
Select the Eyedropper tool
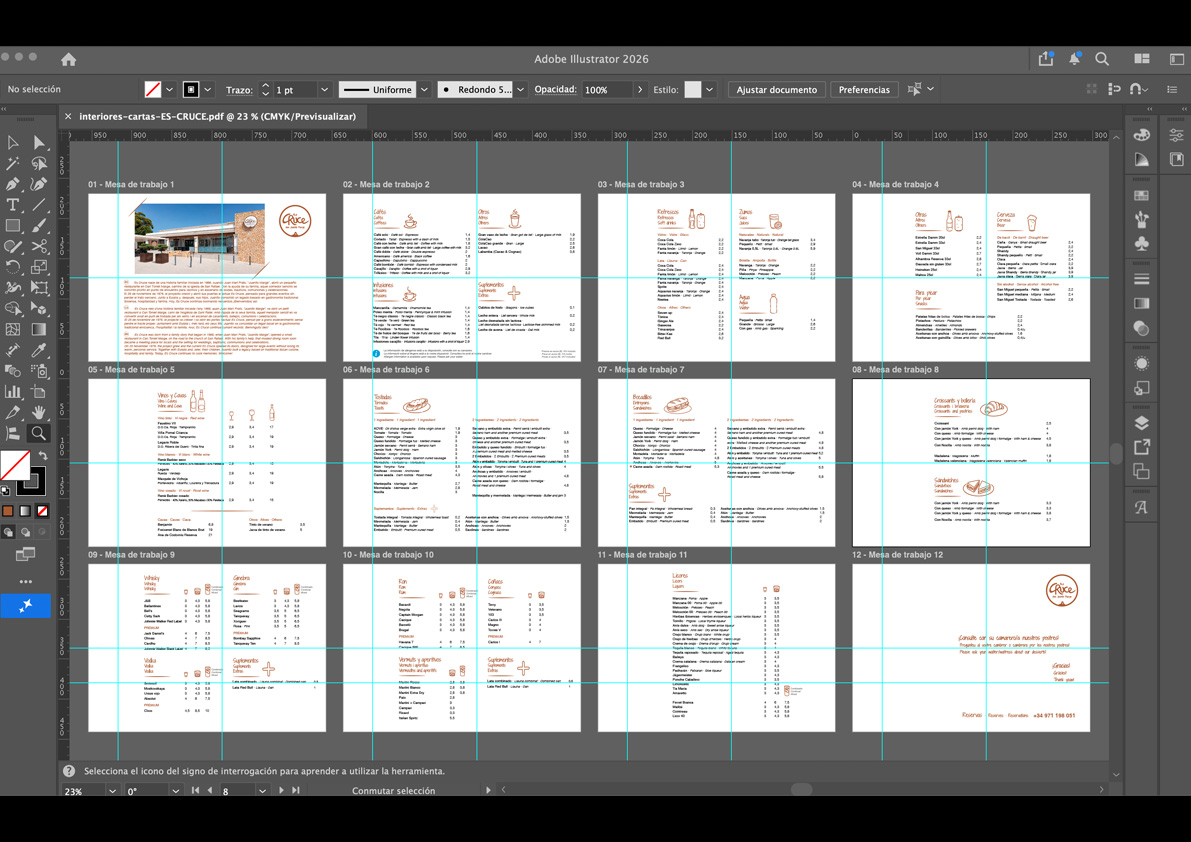(x=39, y=350)
